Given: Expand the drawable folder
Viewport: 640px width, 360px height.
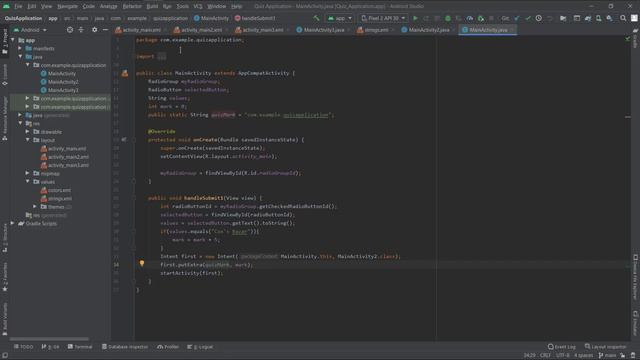Looking at the screenshot, I should tap(27, 132).
